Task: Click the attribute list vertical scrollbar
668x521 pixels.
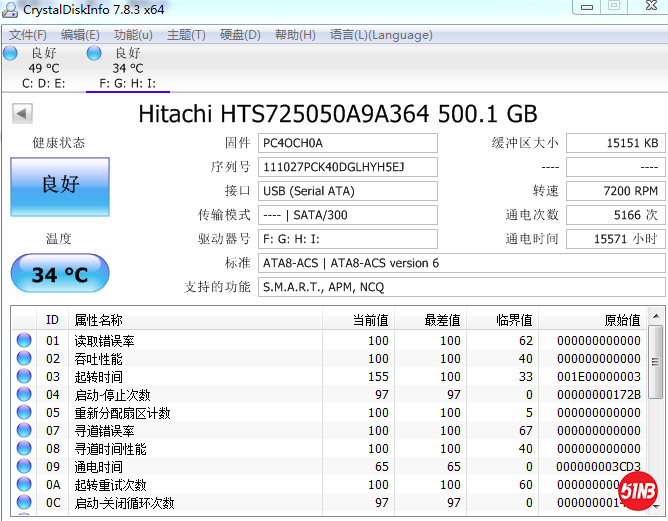Action: [656, 420]
